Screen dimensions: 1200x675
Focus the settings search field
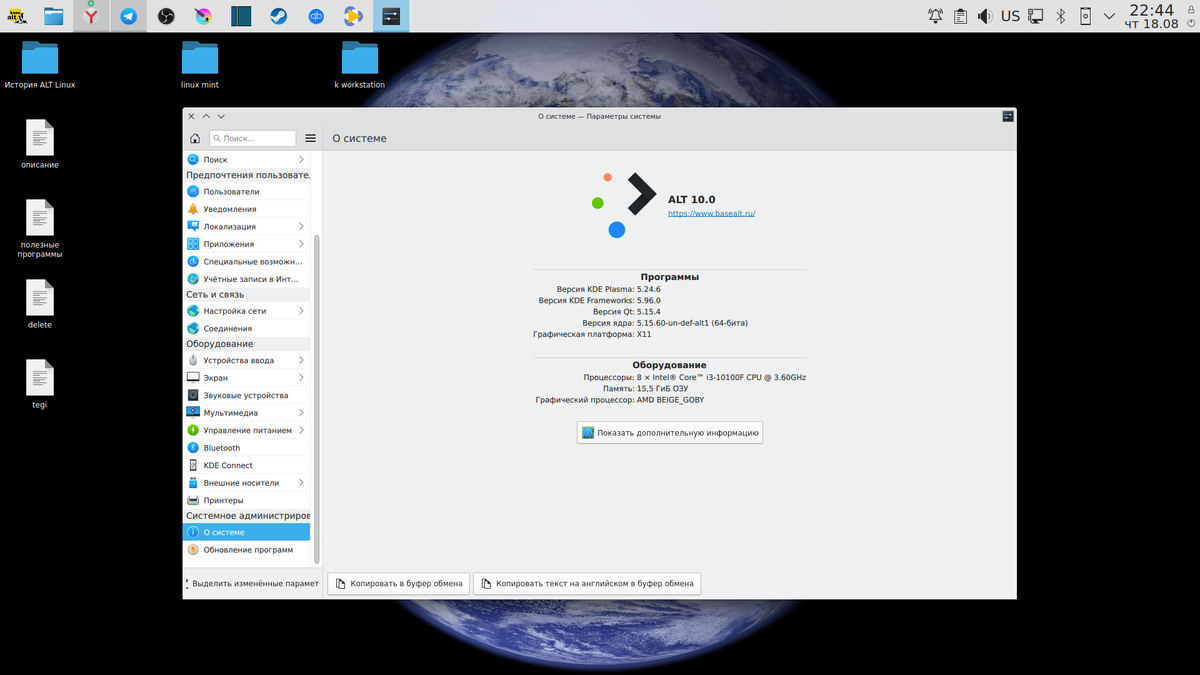pos(253,139)
